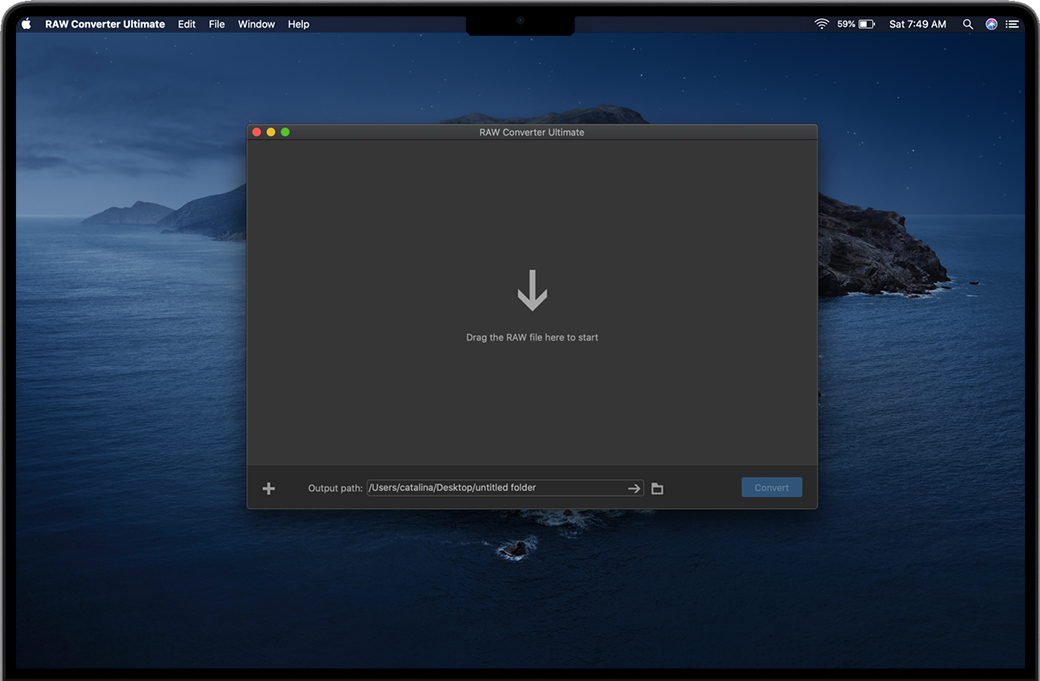Launch Siri from the menu bar
Viewport: 1040px width, 681px height.
tap(991, 24)
